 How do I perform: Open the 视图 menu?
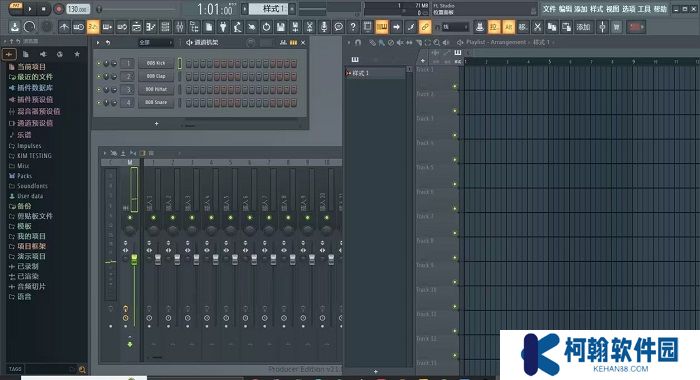pos(612,9)
